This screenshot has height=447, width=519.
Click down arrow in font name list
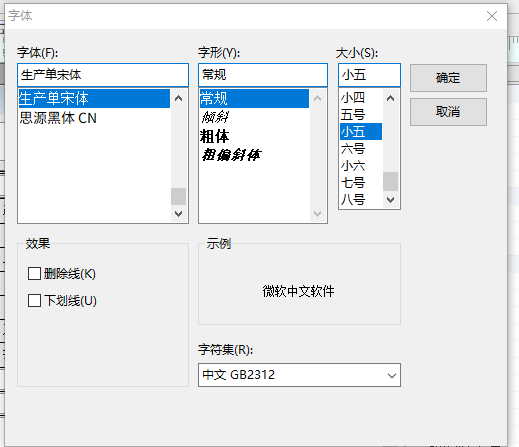point(179,214)
